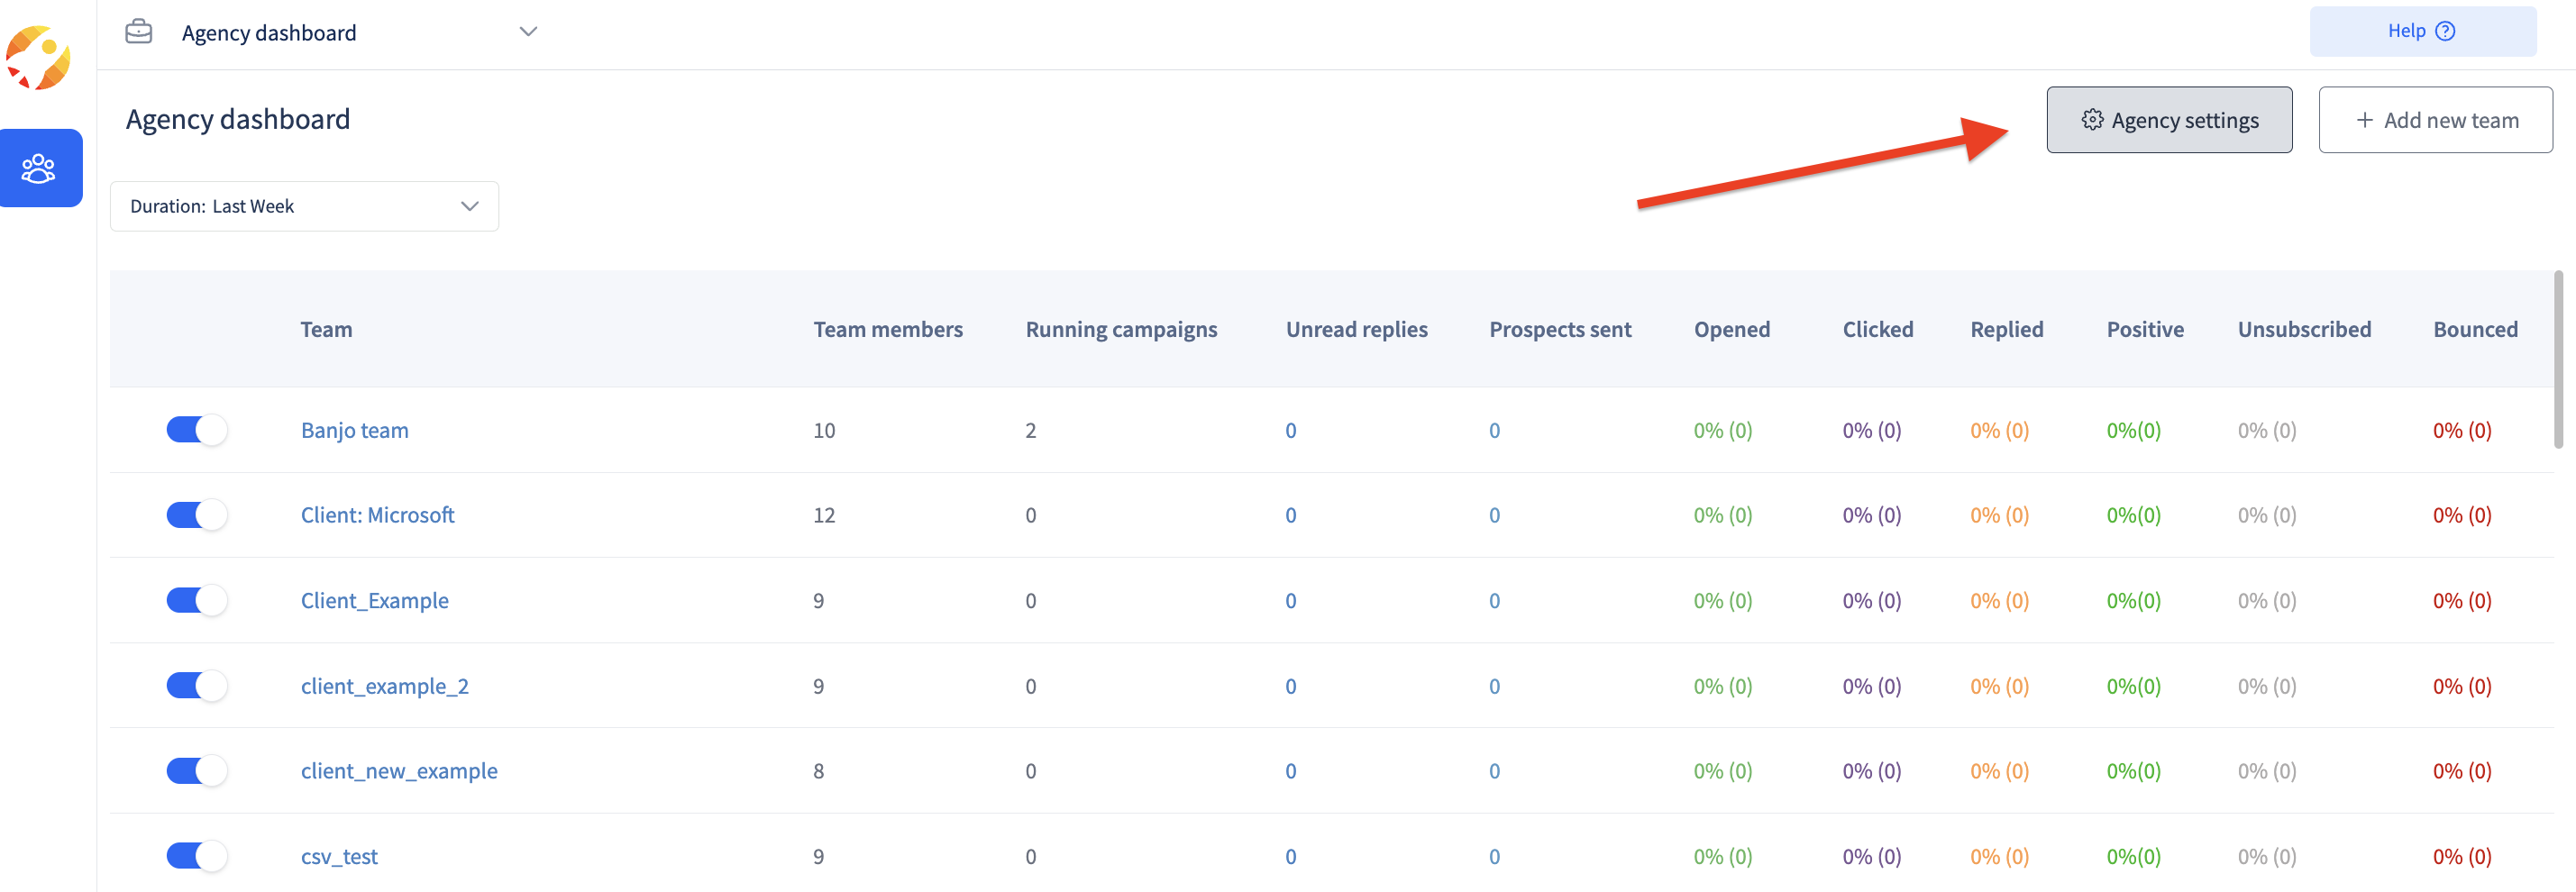Open the teams sidebar icon
2576x892 pixels.
pos(40,168)
